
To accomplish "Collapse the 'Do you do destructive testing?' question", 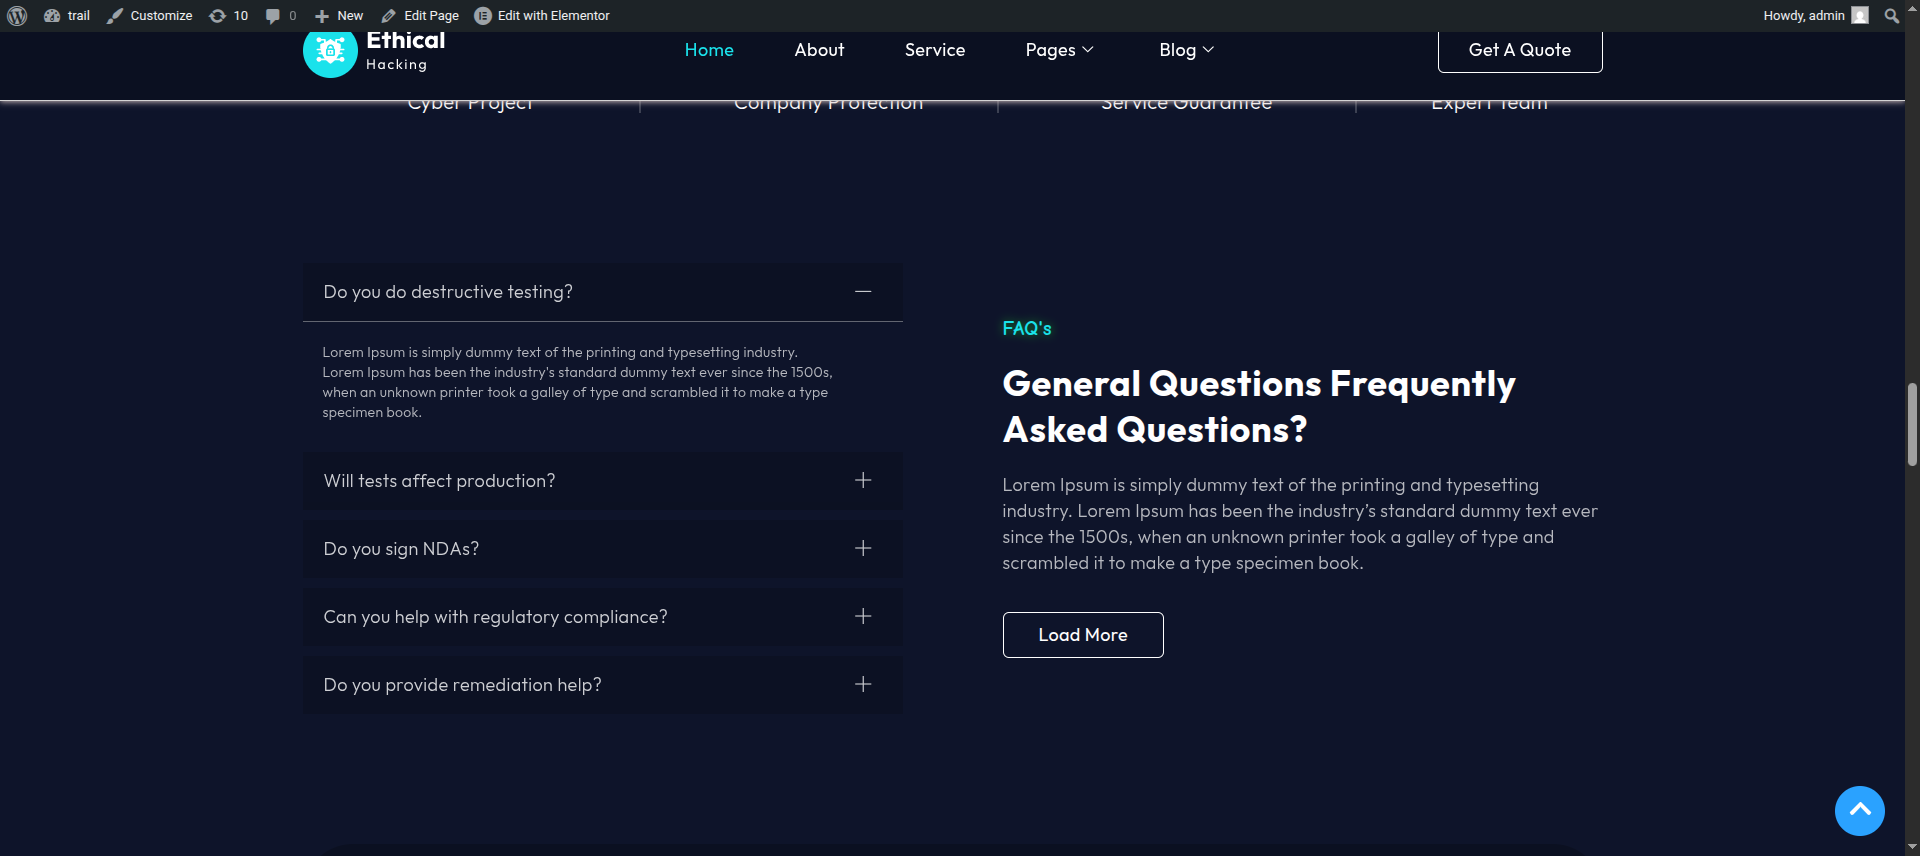I will click(863, 292).
